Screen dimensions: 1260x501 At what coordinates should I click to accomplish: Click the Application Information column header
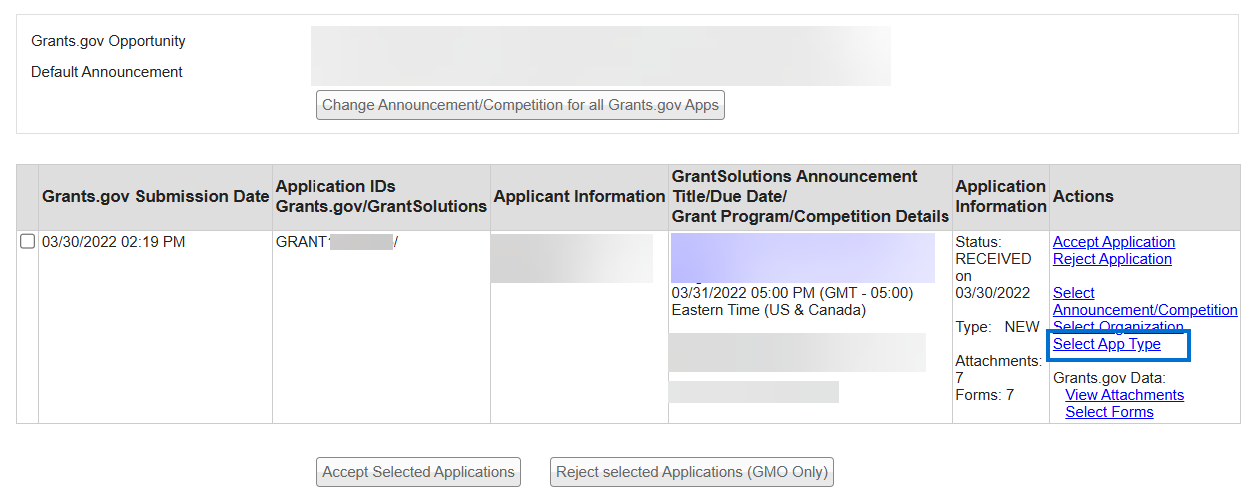click(1000, 197)
